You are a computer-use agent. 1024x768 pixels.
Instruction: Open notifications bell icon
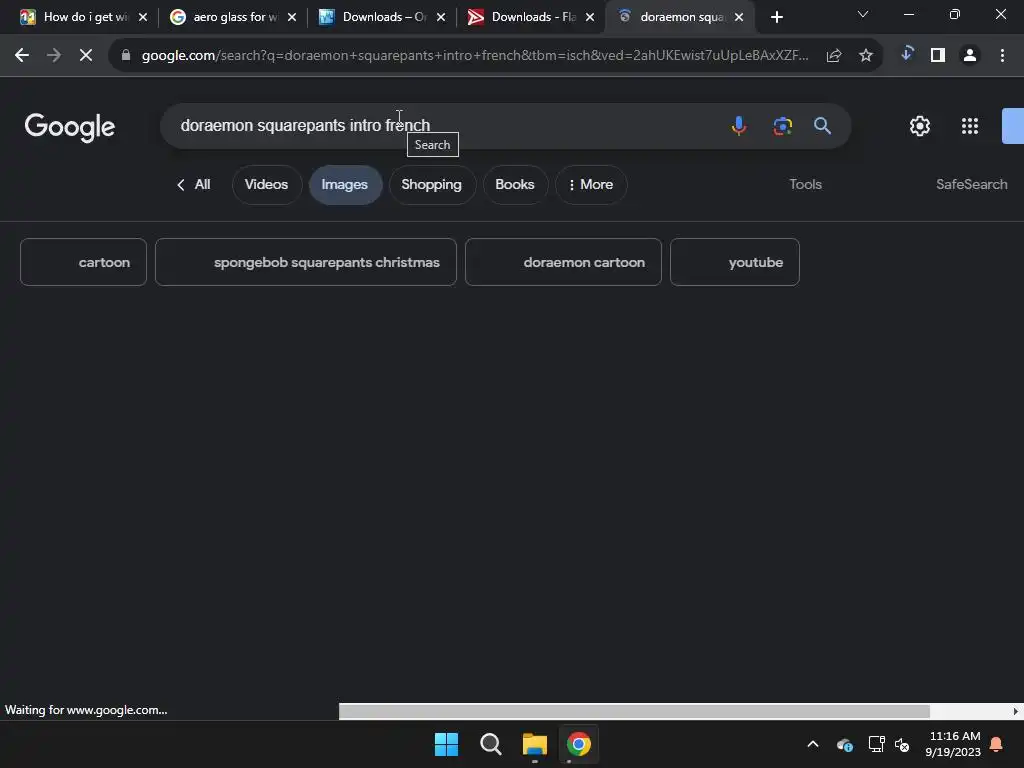click(x=996, y=744)
